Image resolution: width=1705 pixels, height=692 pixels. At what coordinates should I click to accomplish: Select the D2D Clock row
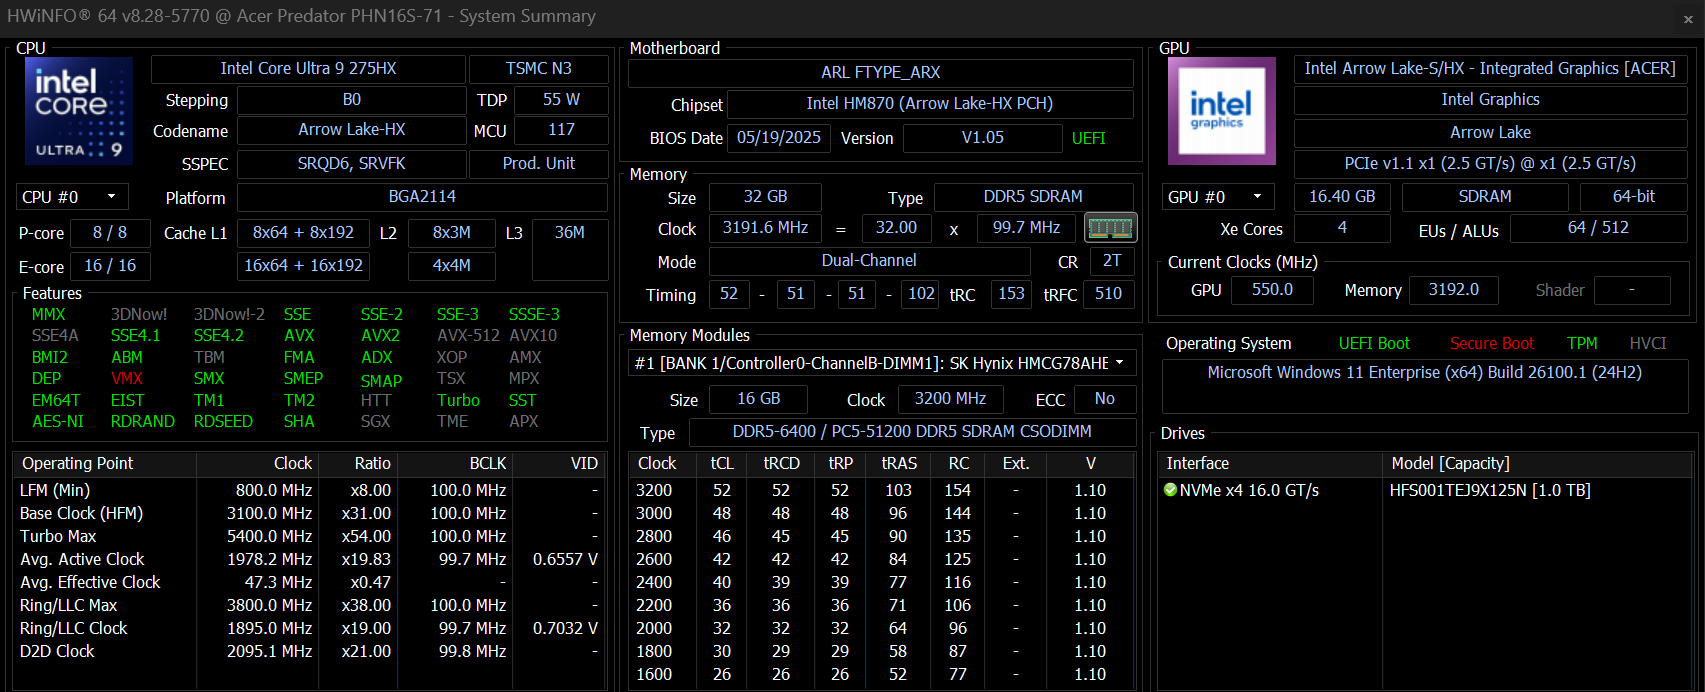point(308,651)
